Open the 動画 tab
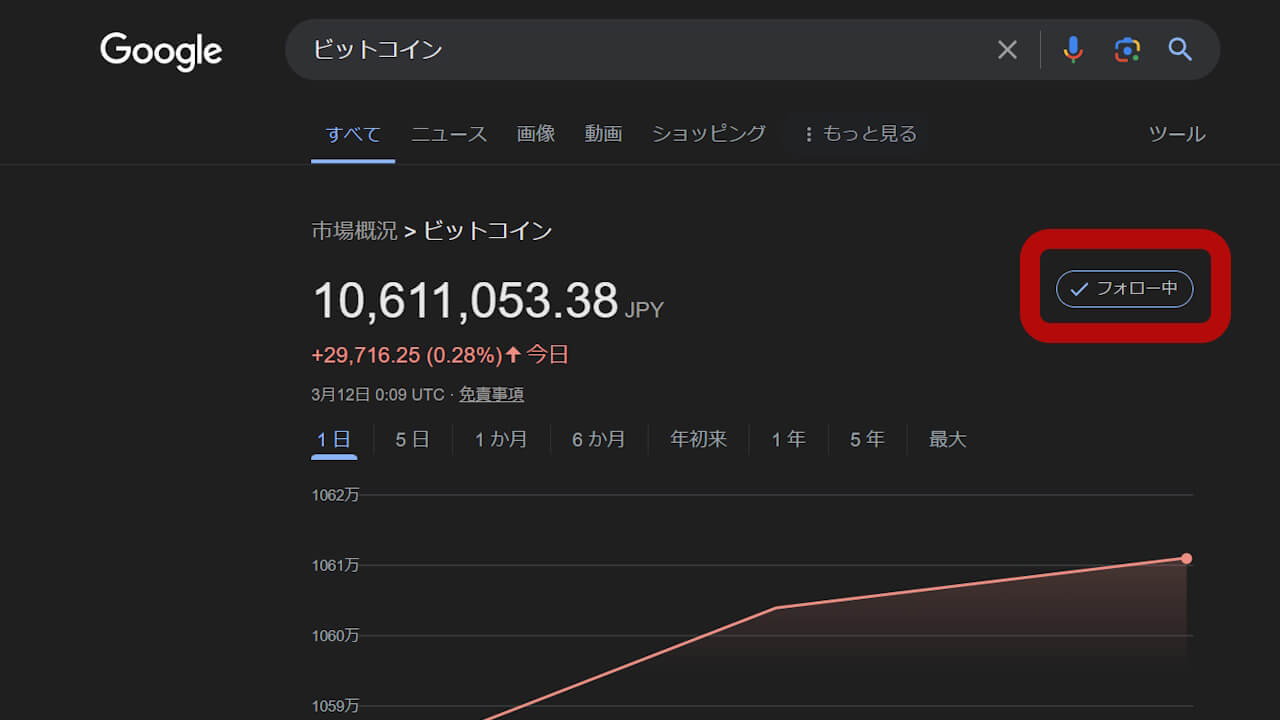 603,134
